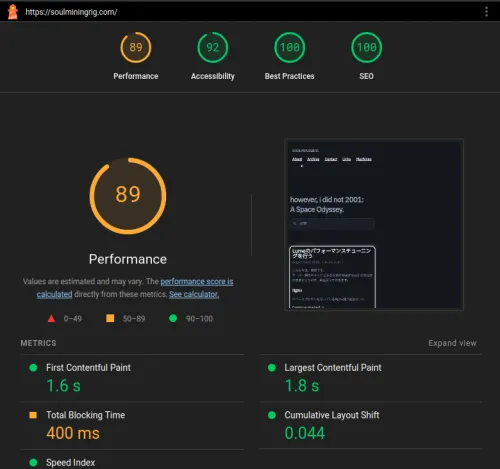The image size is (500, 469).
Task: Expand the Cumulative Layout Shift metric
Action: (371, 426)
